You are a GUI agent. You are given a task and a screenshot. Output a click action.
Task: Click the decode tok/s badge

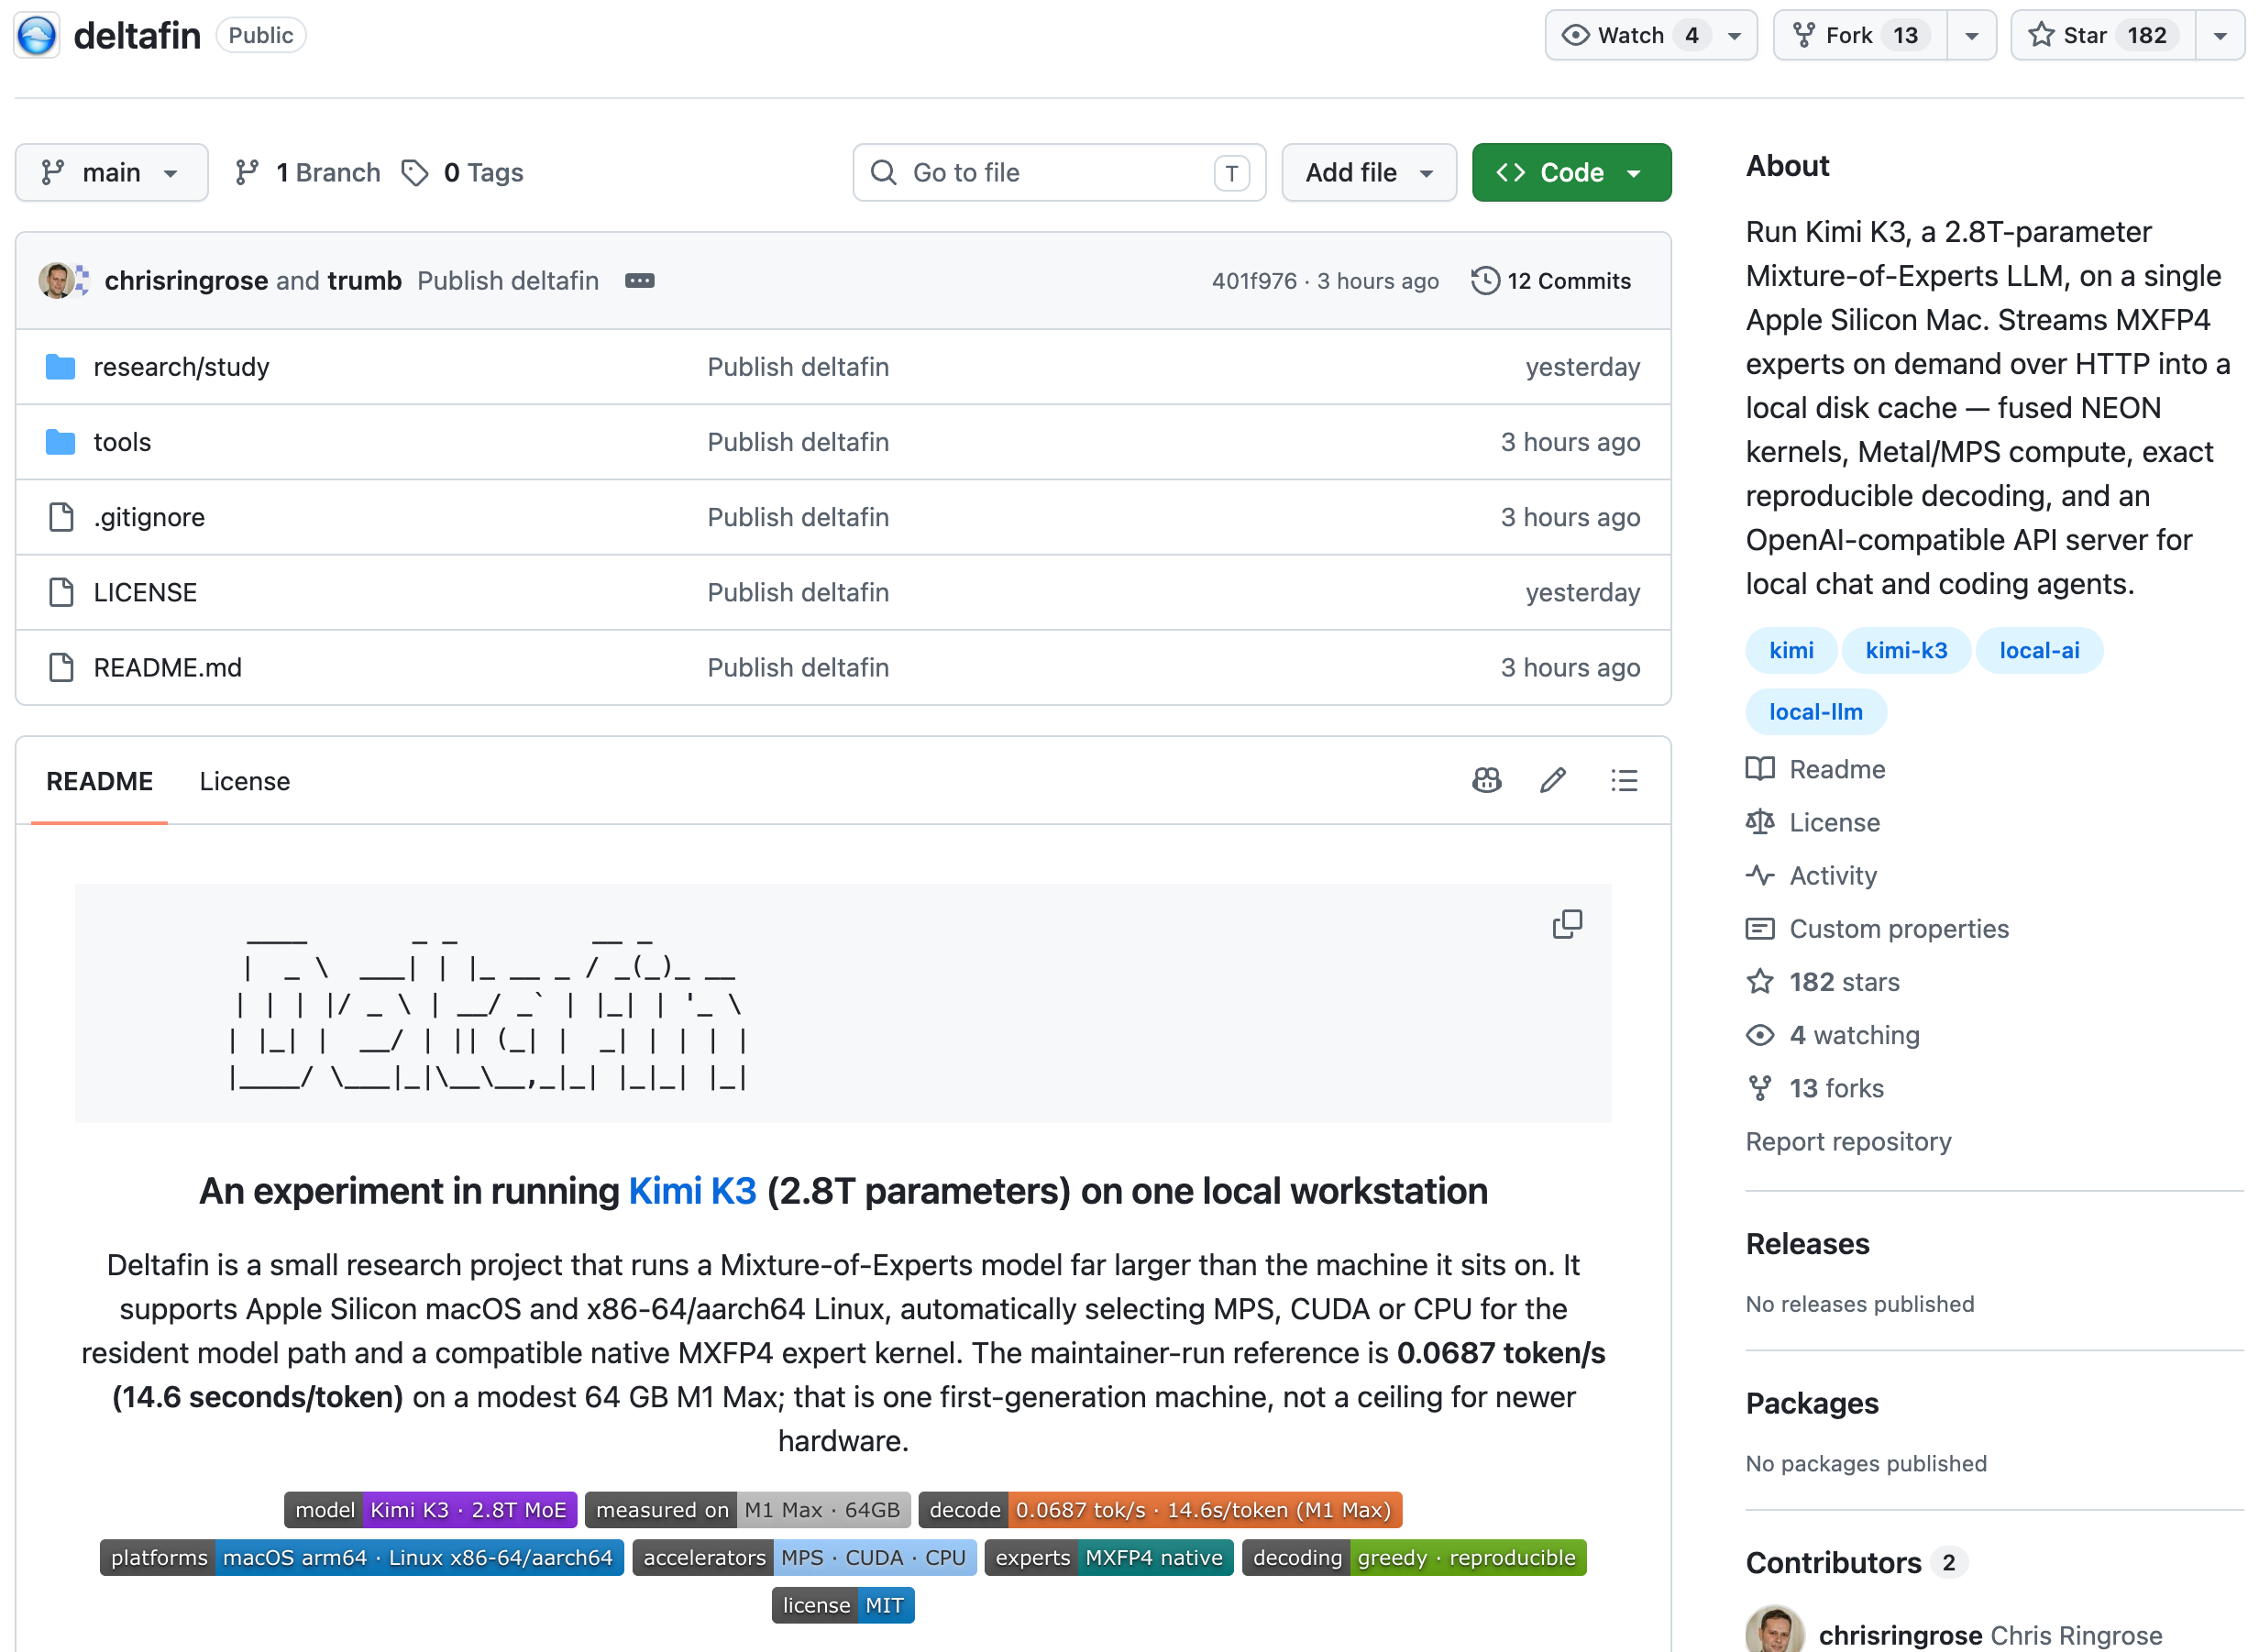pyautogui.click(x=1160, y=1510)
